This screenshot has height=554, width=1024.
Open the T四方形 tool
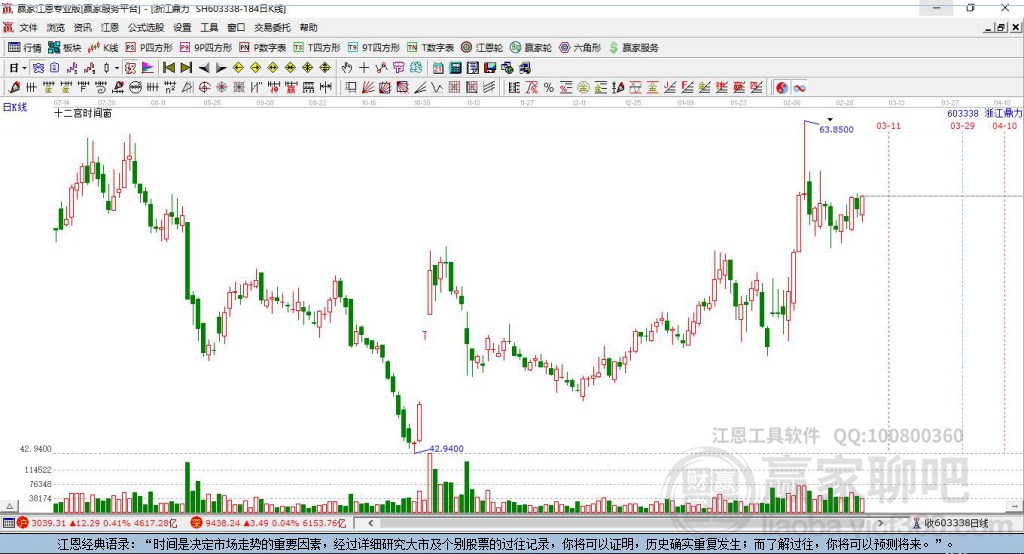pos(317,48)
